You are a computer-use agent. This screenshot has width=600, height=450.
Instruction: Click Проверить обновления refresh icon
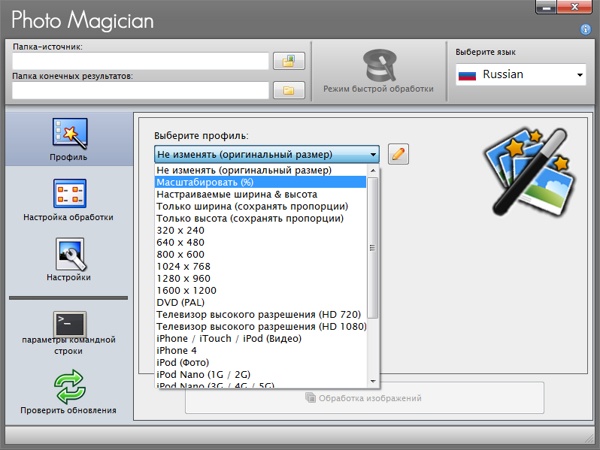click(x=69, y=385)
